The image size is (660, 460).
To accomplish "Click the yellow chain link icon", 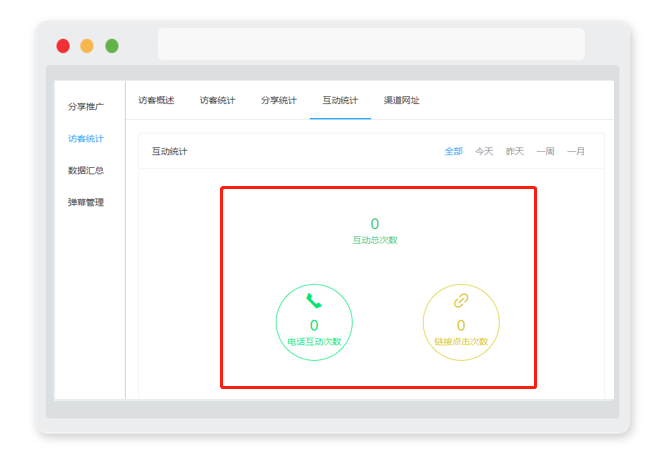I will pyautogui.click(x=461, y=300).
